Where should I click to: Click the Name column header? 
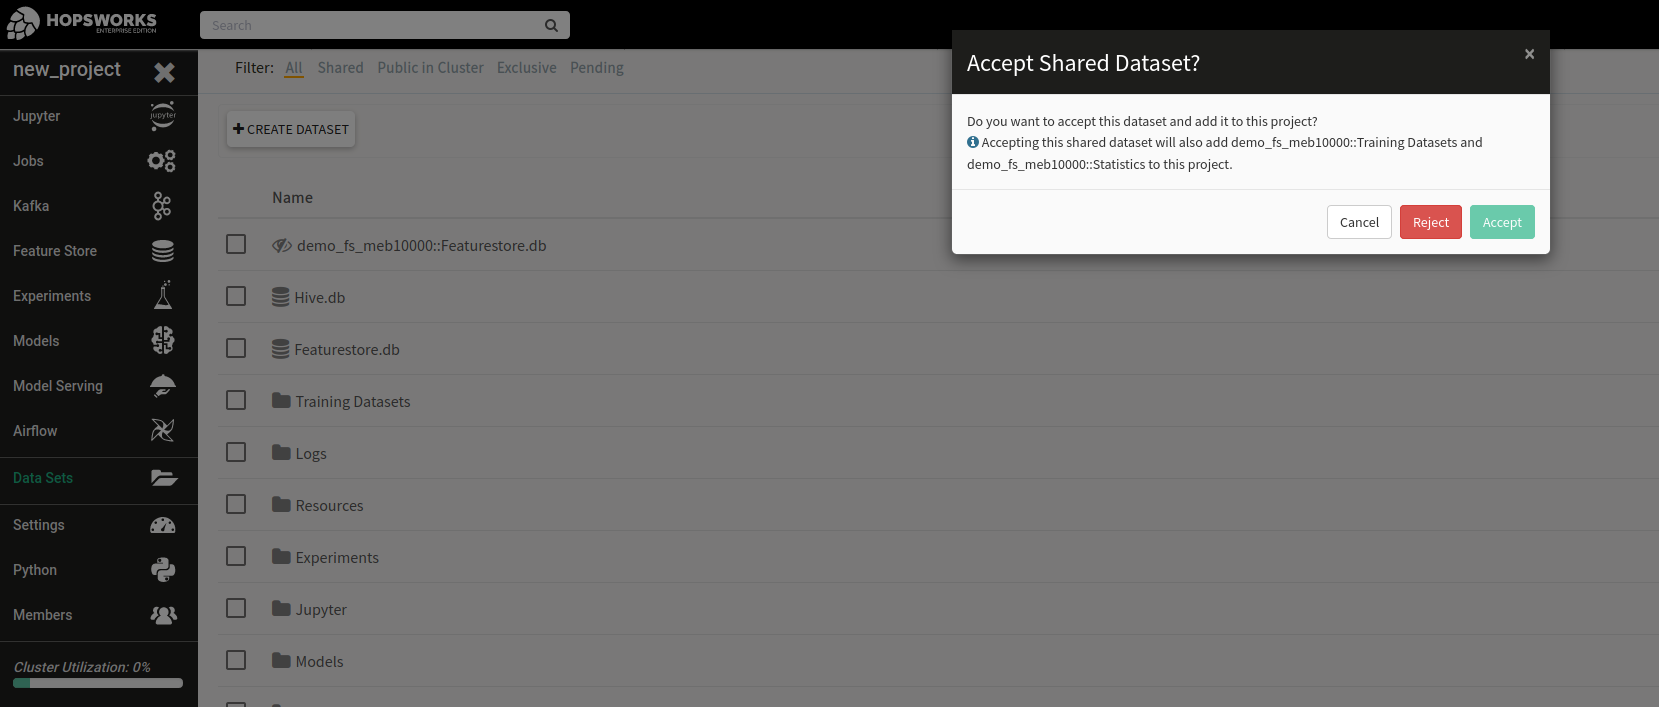pyautogui.click(x=292, y=197)
